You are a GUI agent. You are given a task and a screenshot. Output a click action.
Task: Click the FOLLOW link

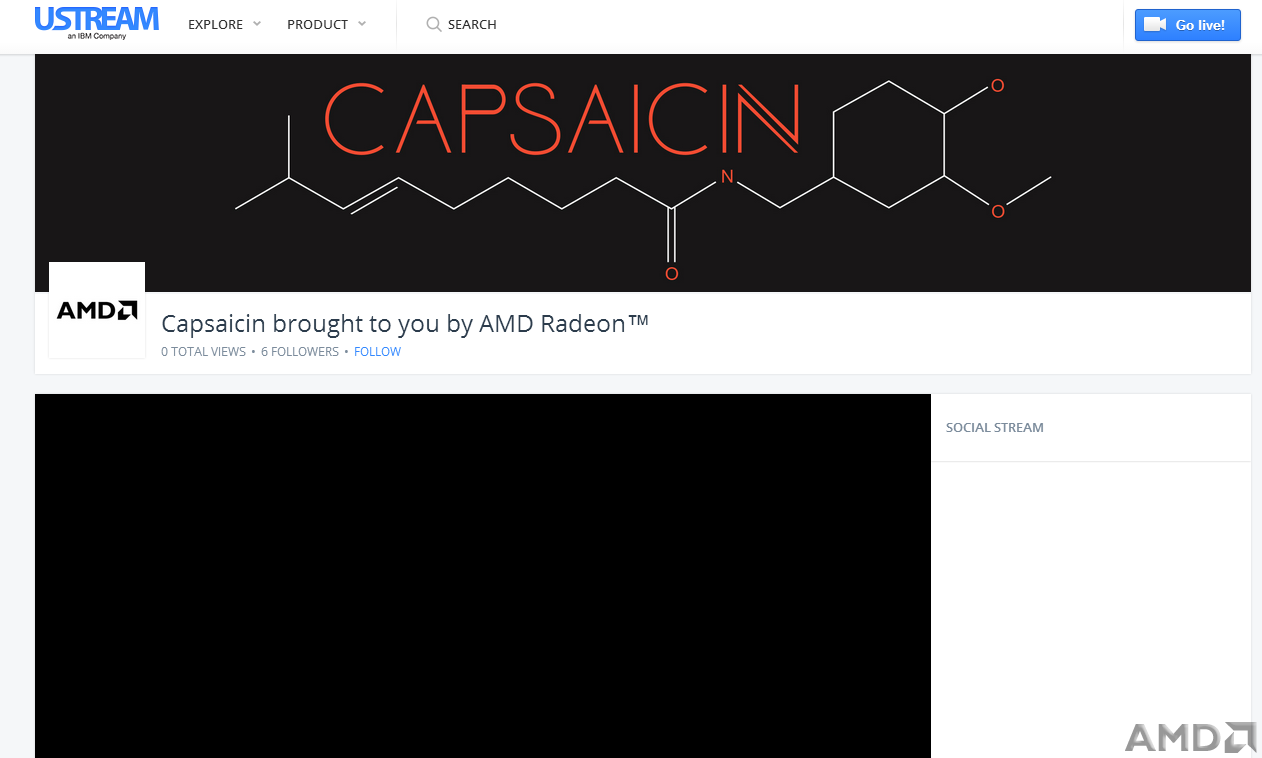(x=377, y=352)
